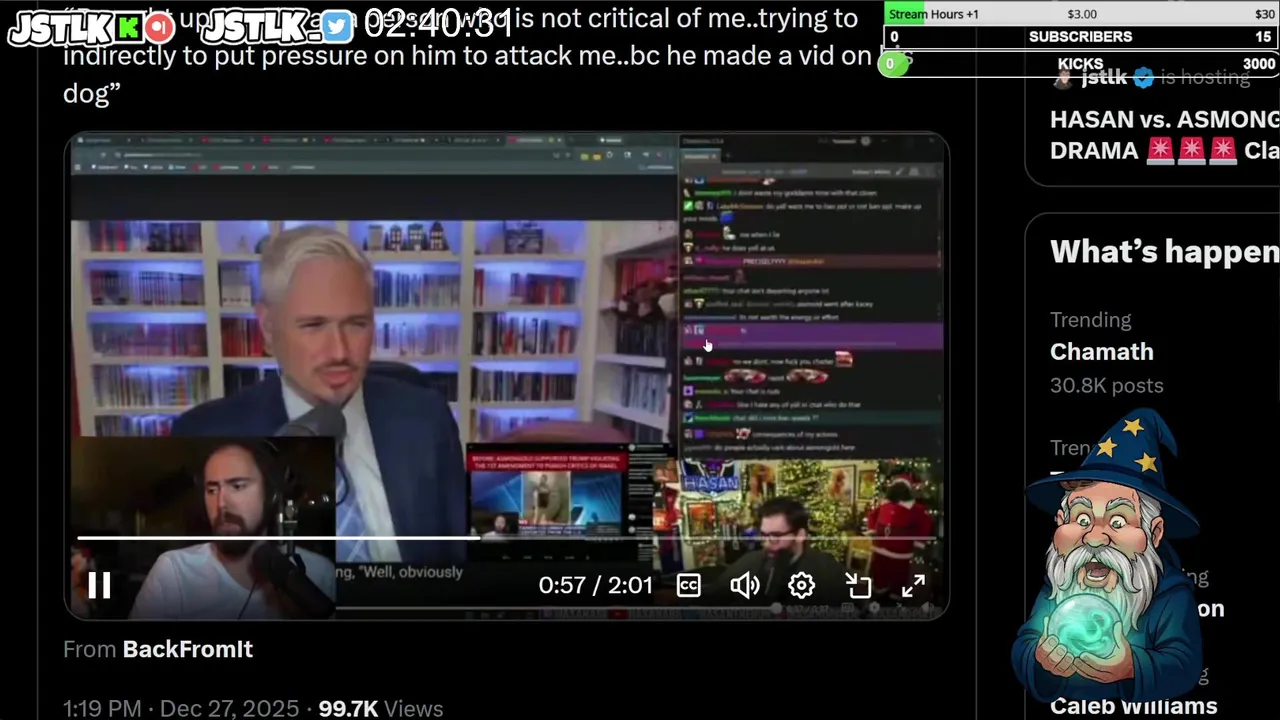Image resolution: width=1280 pixels, height=720 pixels.
Task: Click the 99.7K Views count
Action: pos(381,709)
